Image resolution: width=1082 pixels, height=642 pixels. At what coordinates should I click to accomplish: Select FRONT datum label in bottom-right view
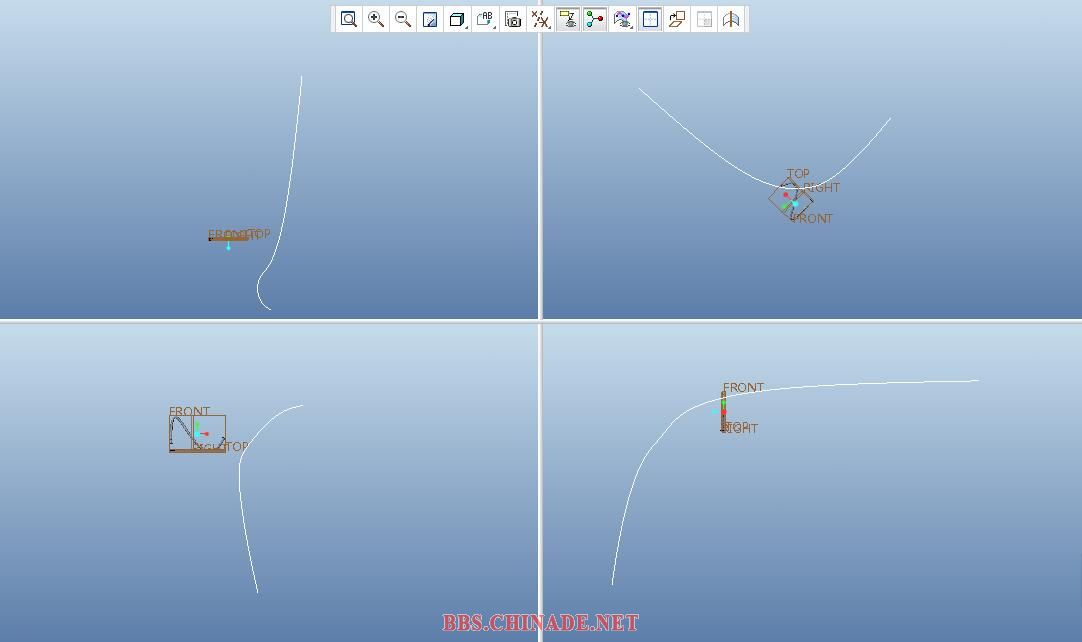(x=743, y=387)
